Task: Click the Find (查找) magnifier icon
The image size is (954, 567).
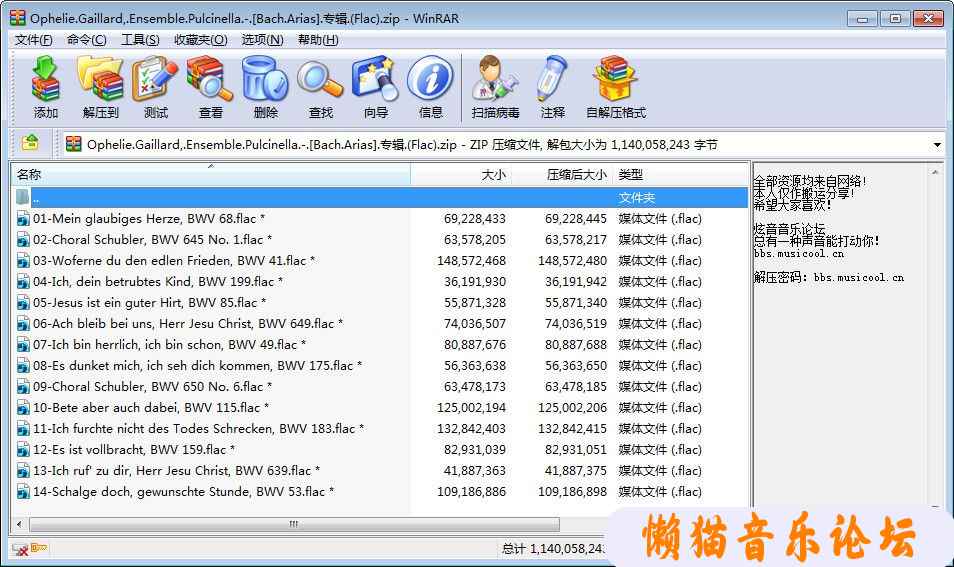Action: point(321,87)
